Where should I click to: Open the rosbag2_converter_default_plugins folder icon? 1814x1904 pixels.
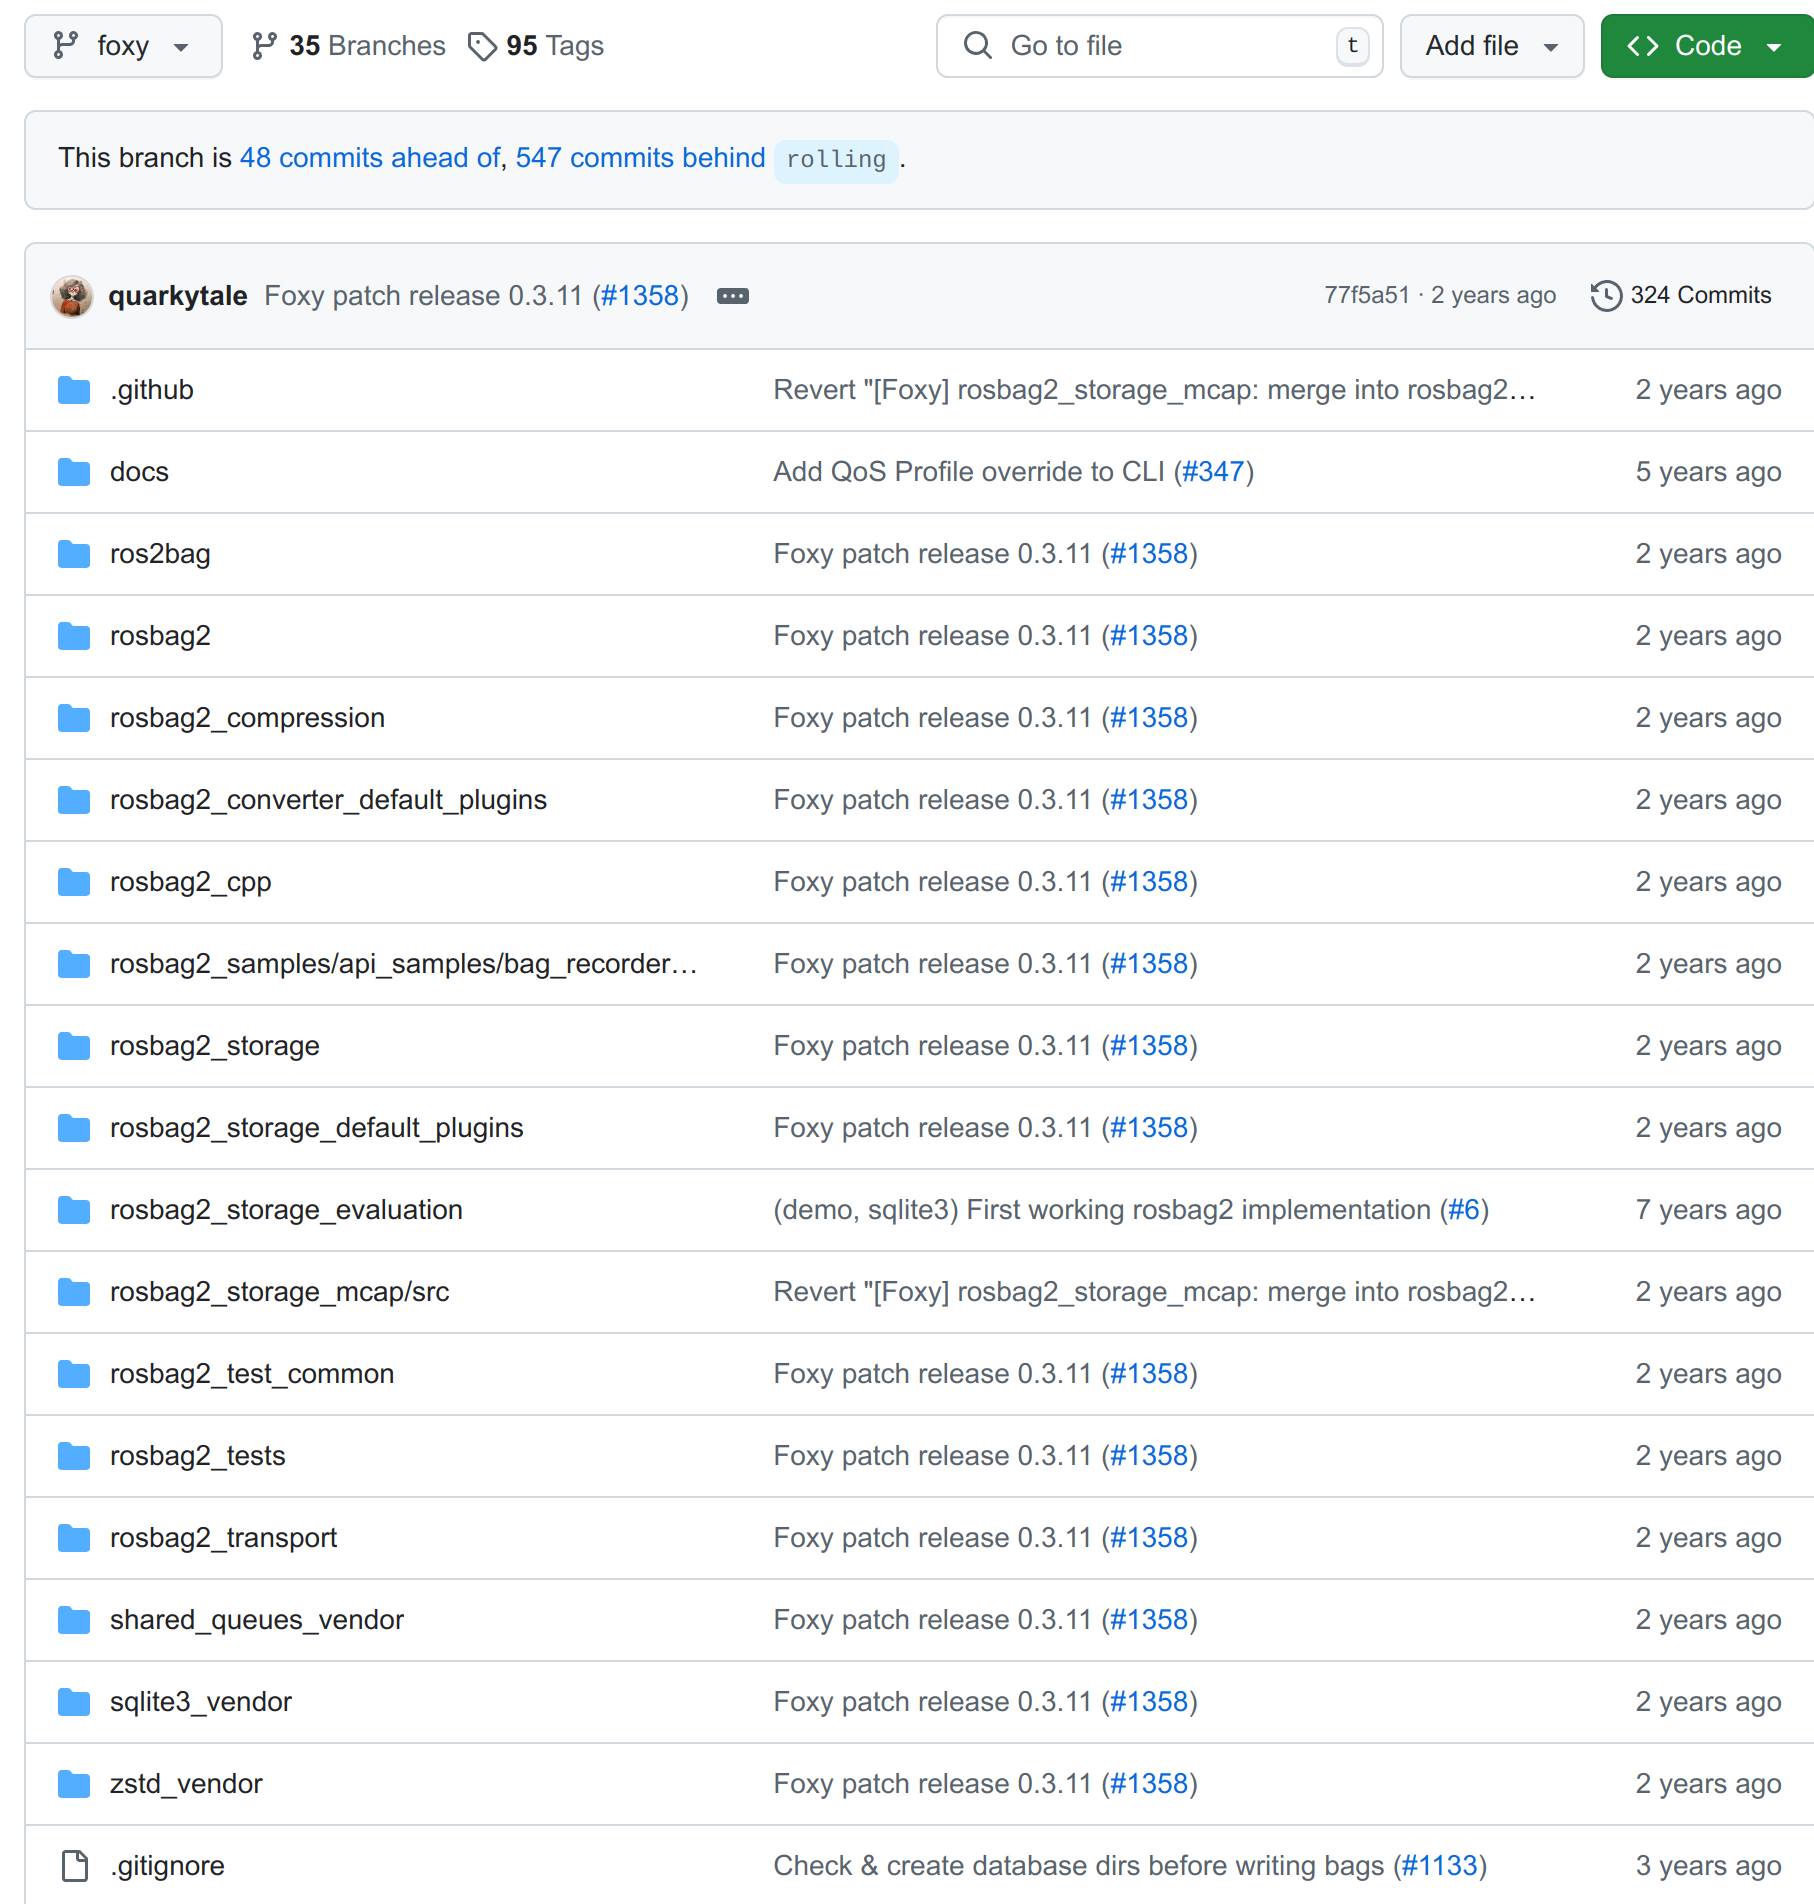[74, 800]
